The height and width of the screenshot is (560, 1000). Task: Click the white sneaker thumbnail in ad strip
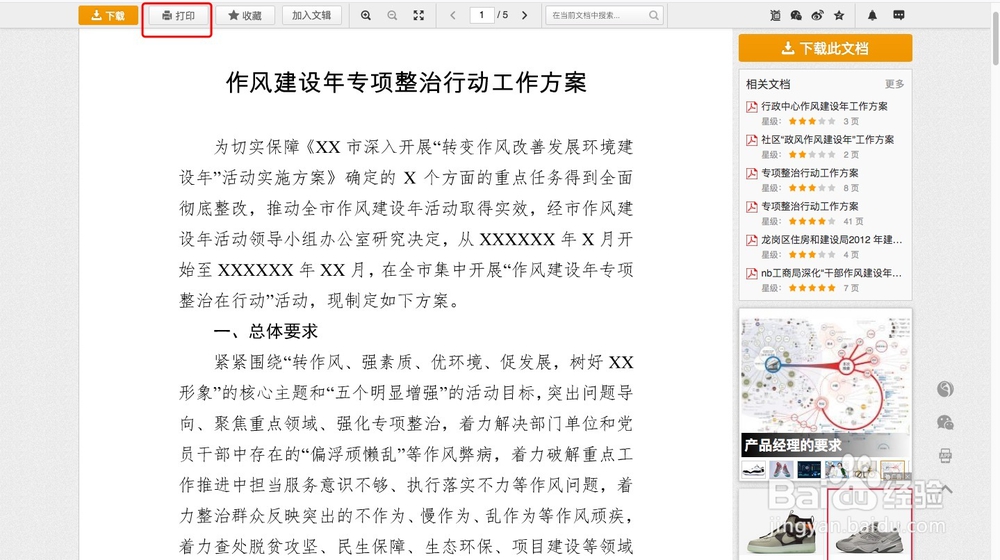coord(754,470)
